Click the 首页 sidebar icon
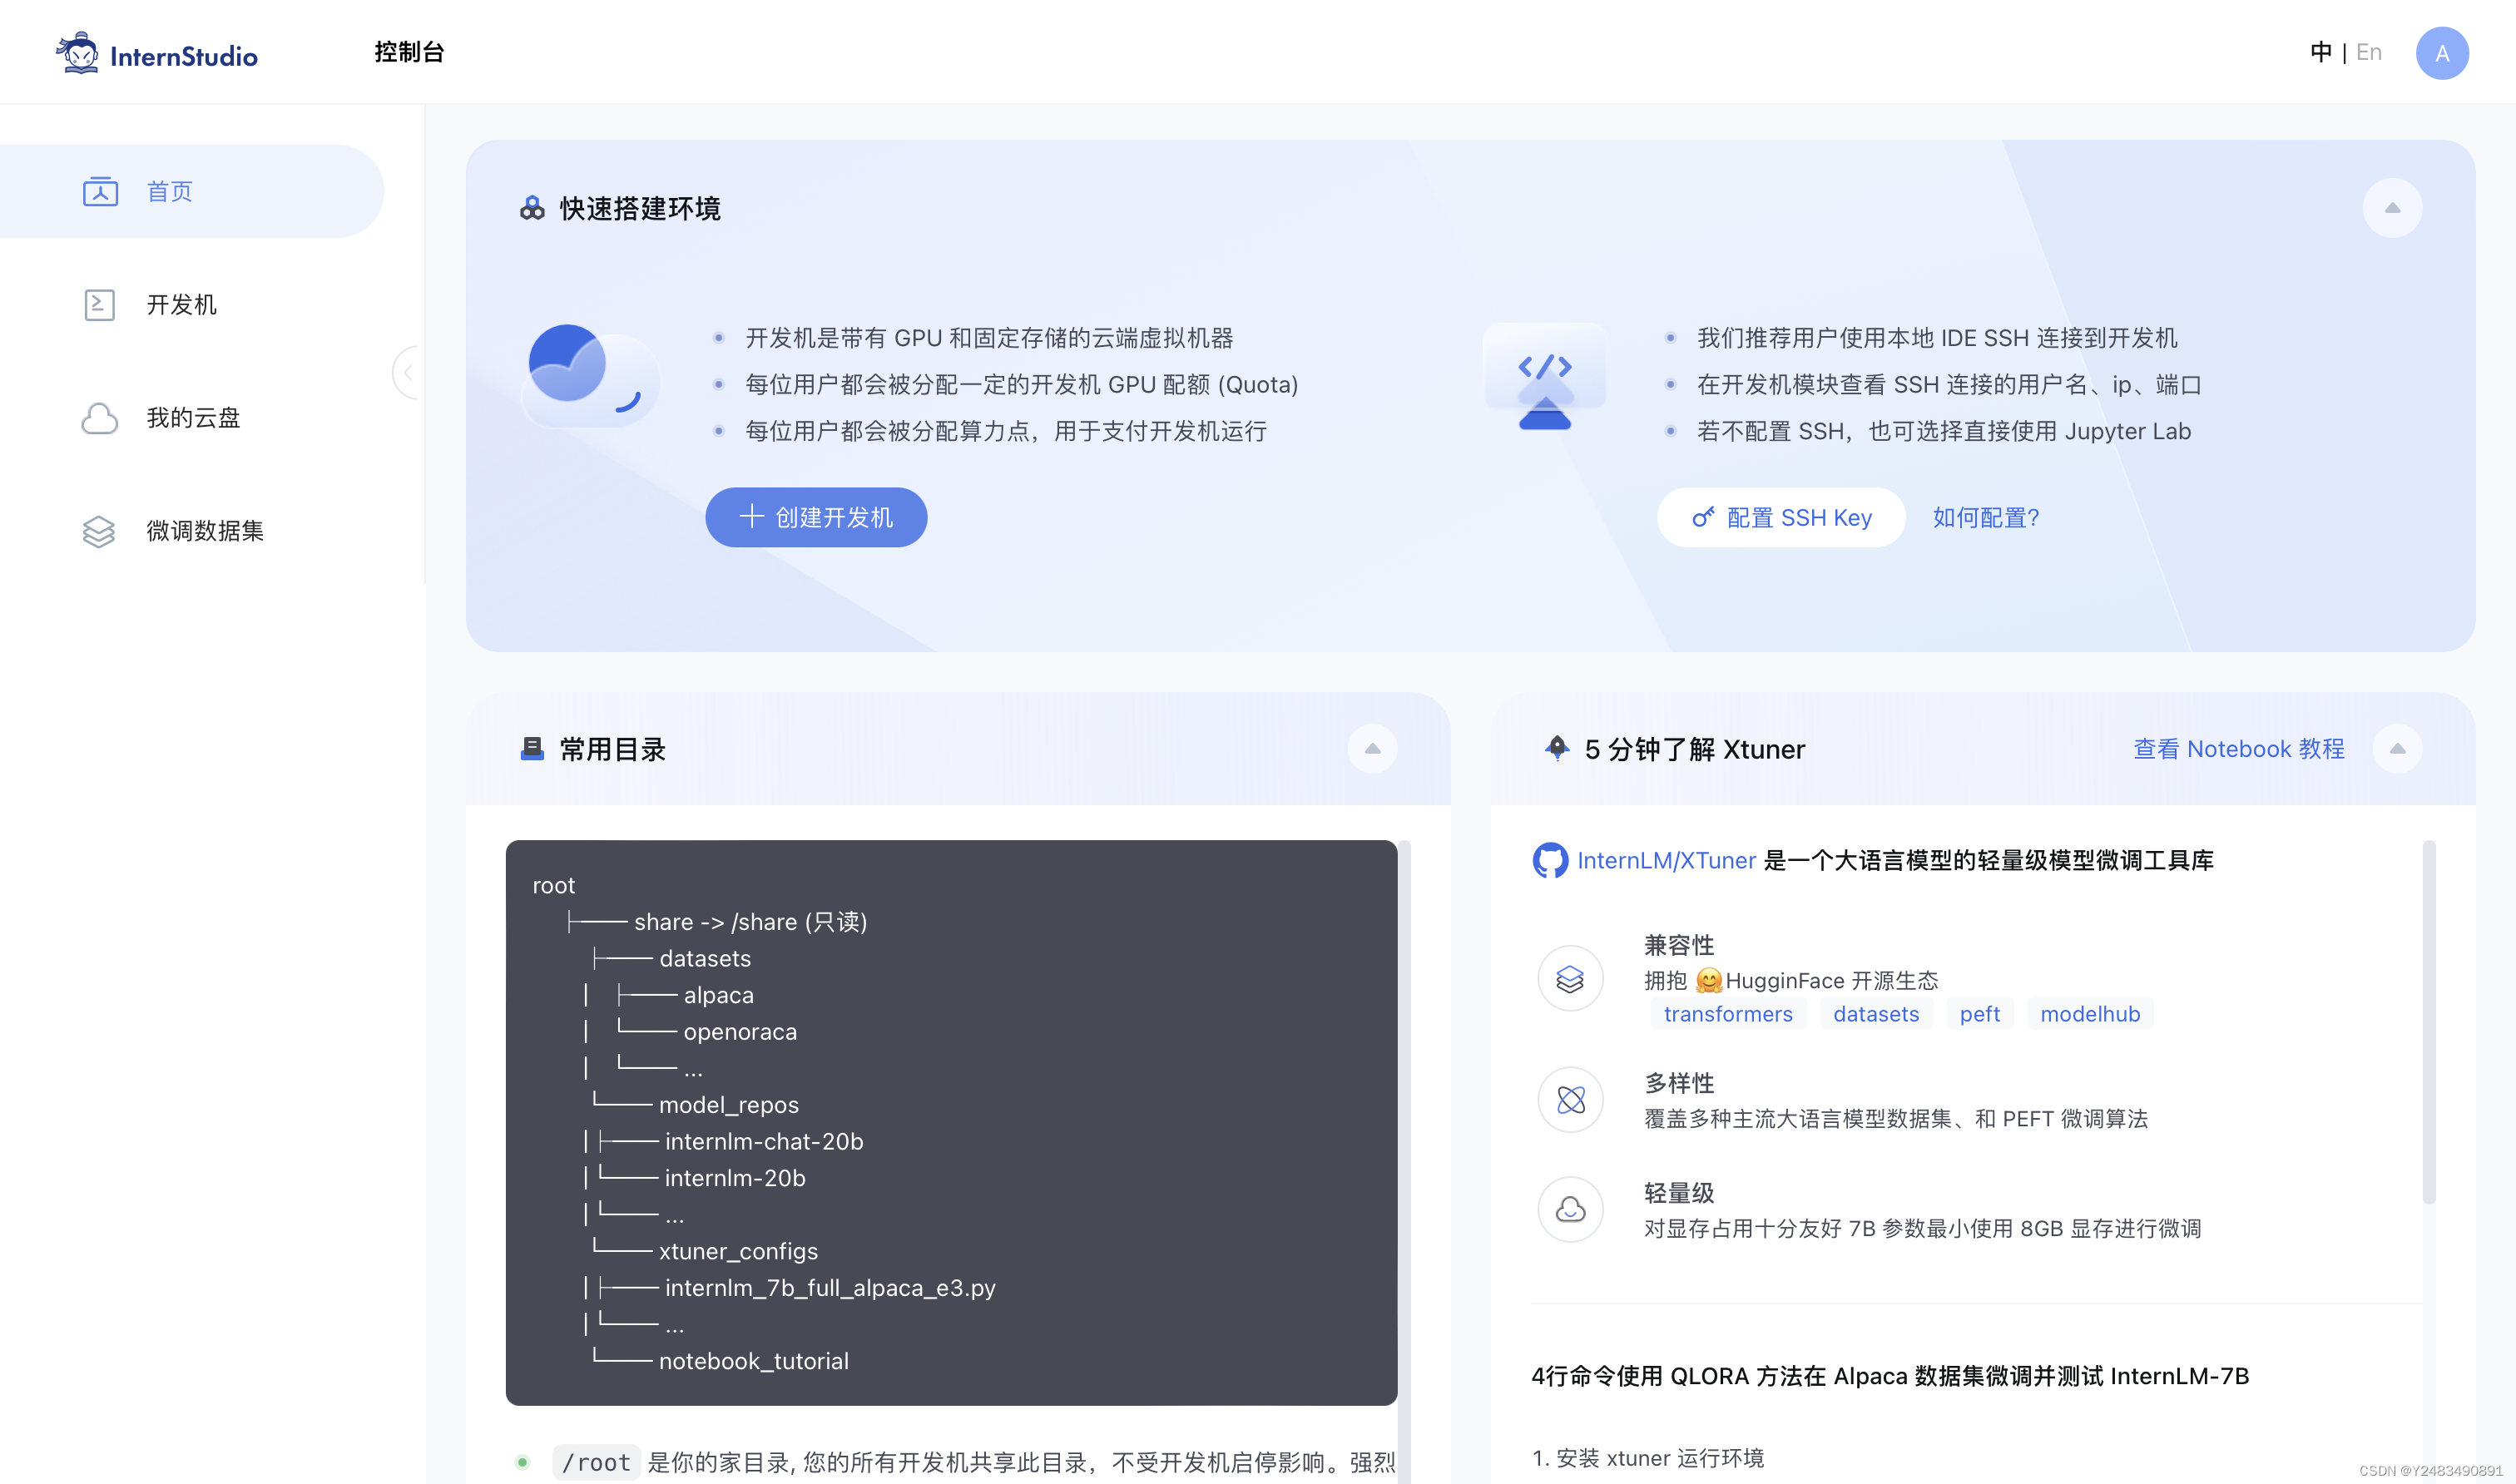This screenshot has height=1484, width=2516. pyautogui.click(x=100, y=191)
